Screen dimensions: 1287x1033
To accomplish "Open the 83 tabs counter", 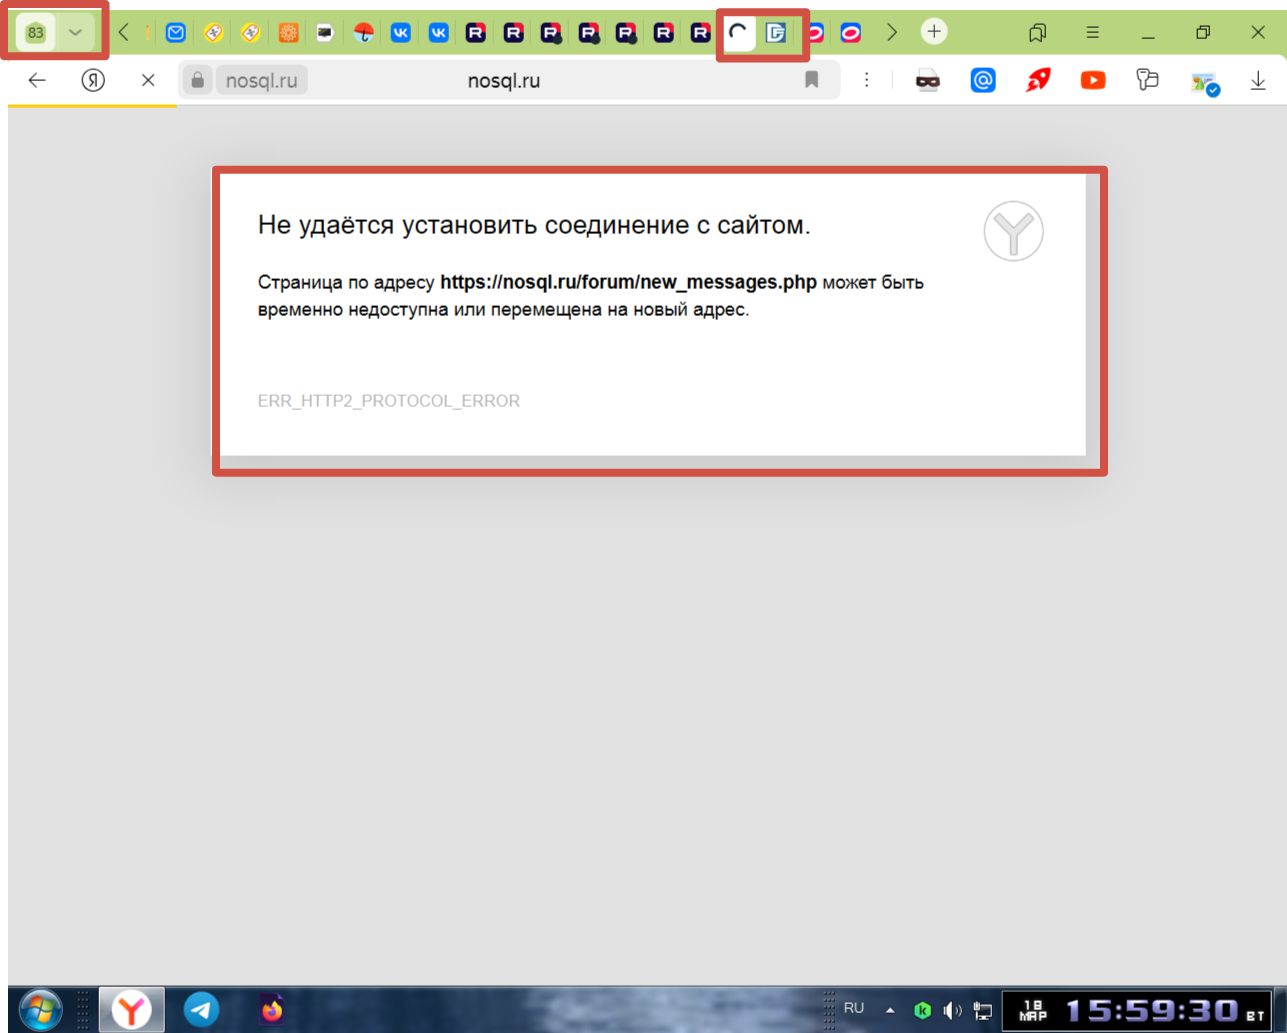I will tap(36, 33).
